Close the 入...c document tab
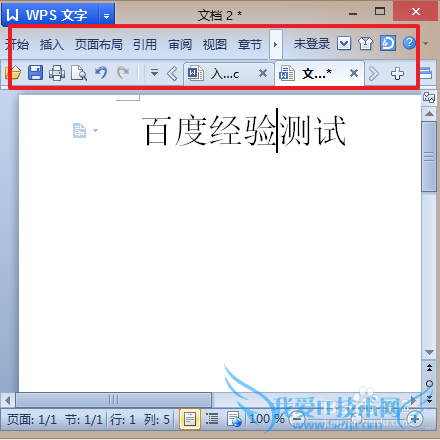440x440 pixels. pyautogui.click(x=263, y=73)
